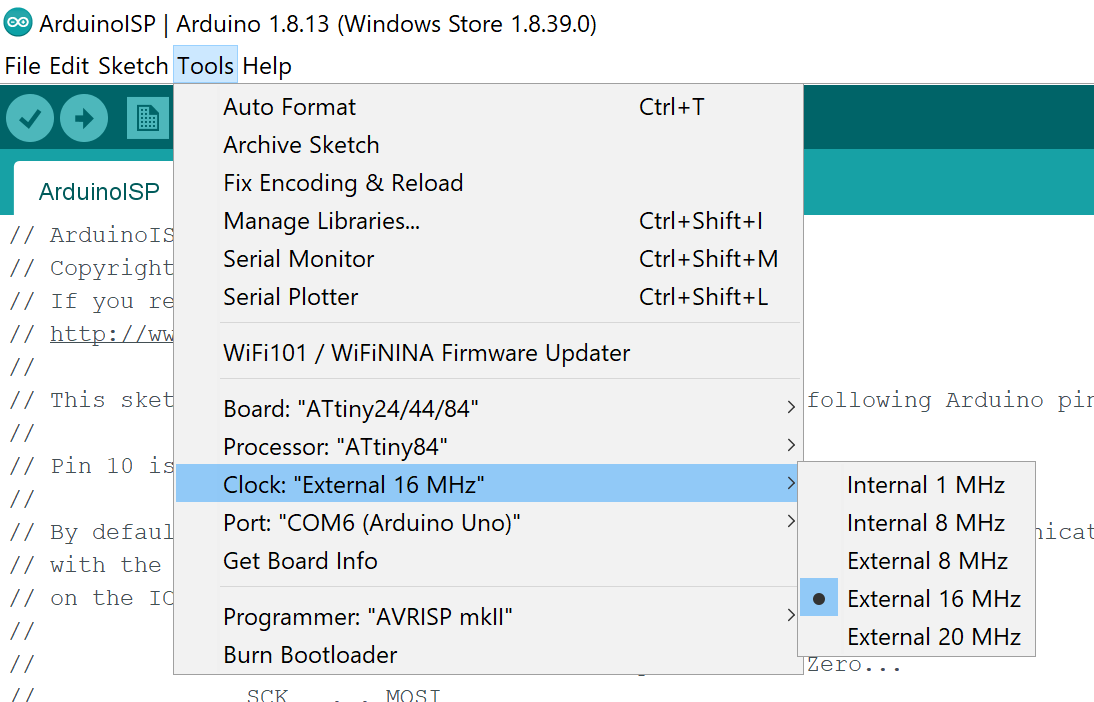Click the Upload arrow toolbar icon
This screenshot has width=1094, height=702.
84,119
